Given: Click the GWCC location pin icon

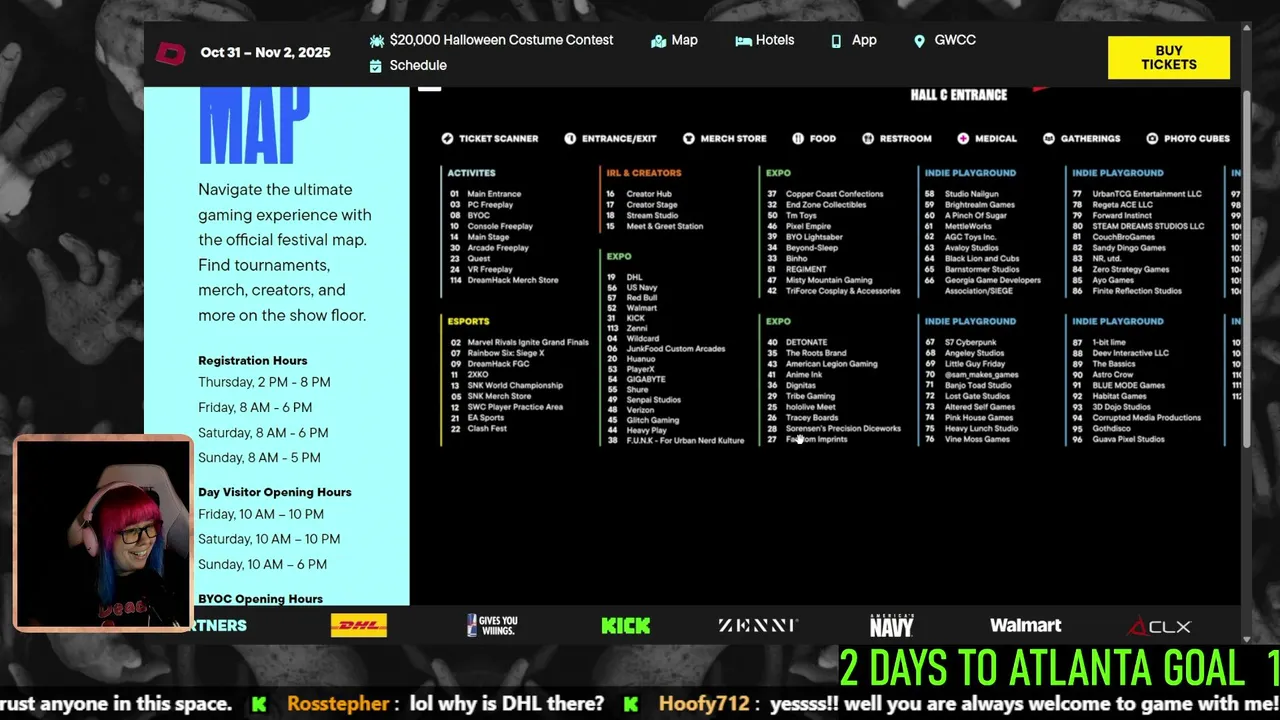Looking at the screenshot, I should [x=919, y=41].
